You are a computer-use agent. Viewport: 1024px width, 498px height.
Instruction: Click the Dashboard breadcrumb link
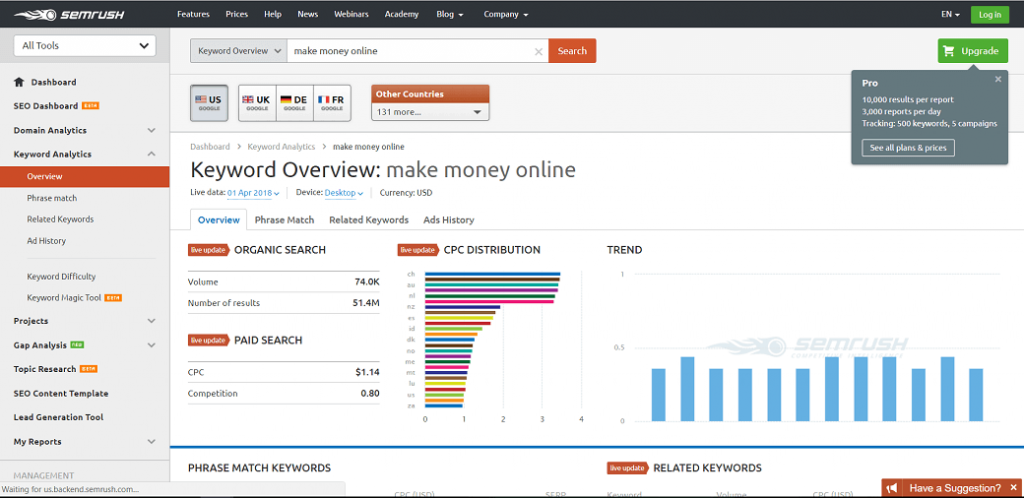(210, 147)
